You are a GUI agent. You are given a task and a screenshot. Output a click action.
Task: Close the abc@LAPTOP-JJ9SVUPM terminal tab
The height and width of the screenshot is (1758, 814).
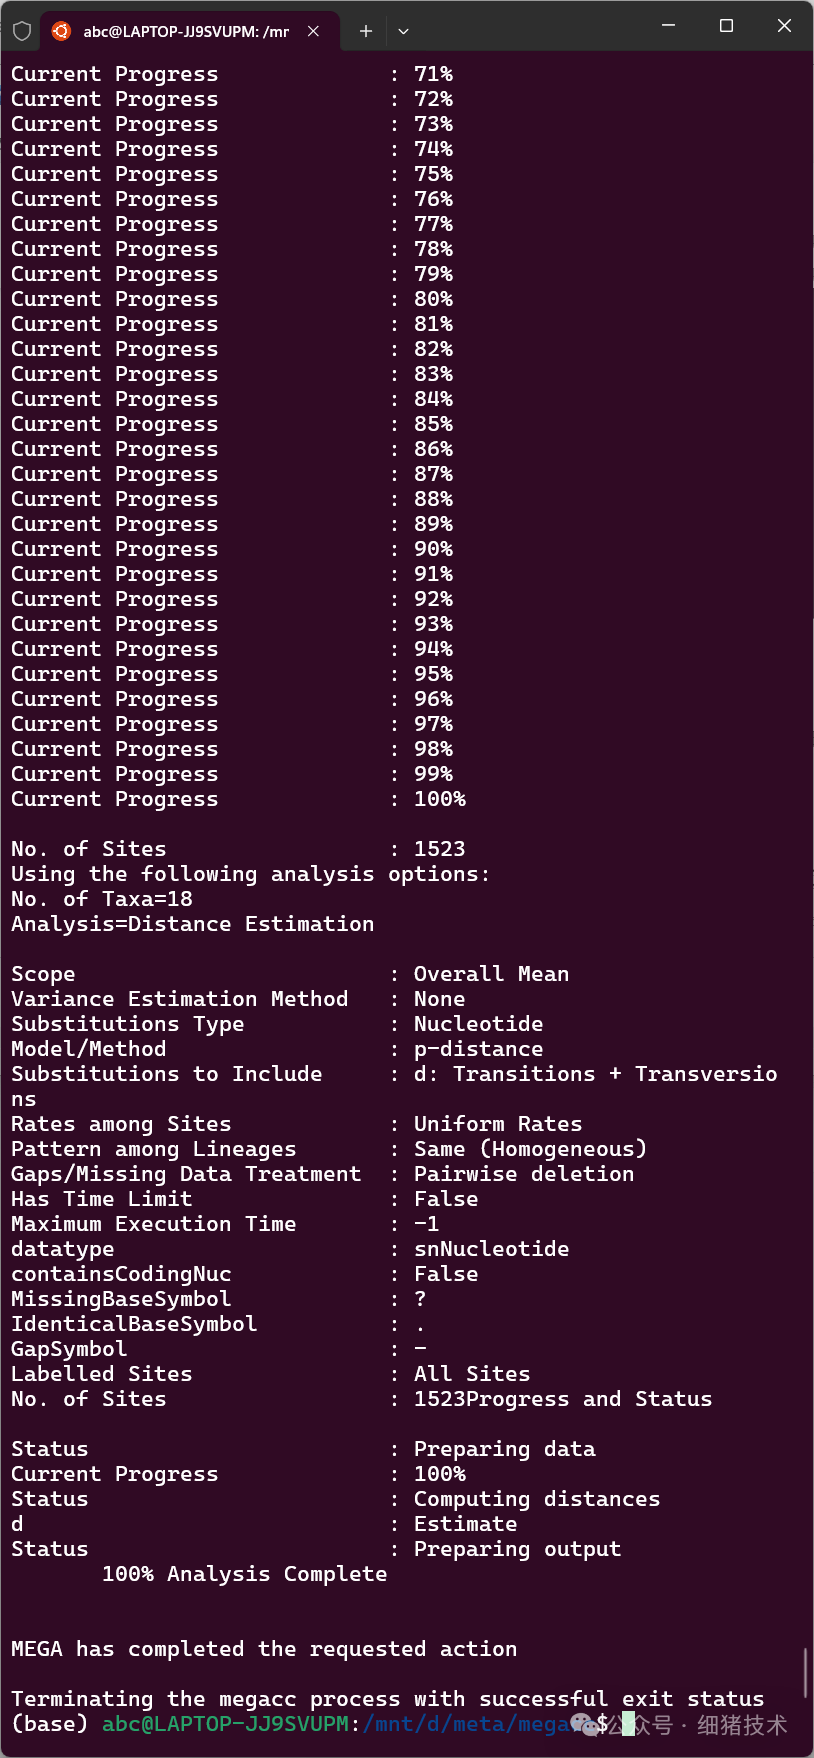point(313,31)
